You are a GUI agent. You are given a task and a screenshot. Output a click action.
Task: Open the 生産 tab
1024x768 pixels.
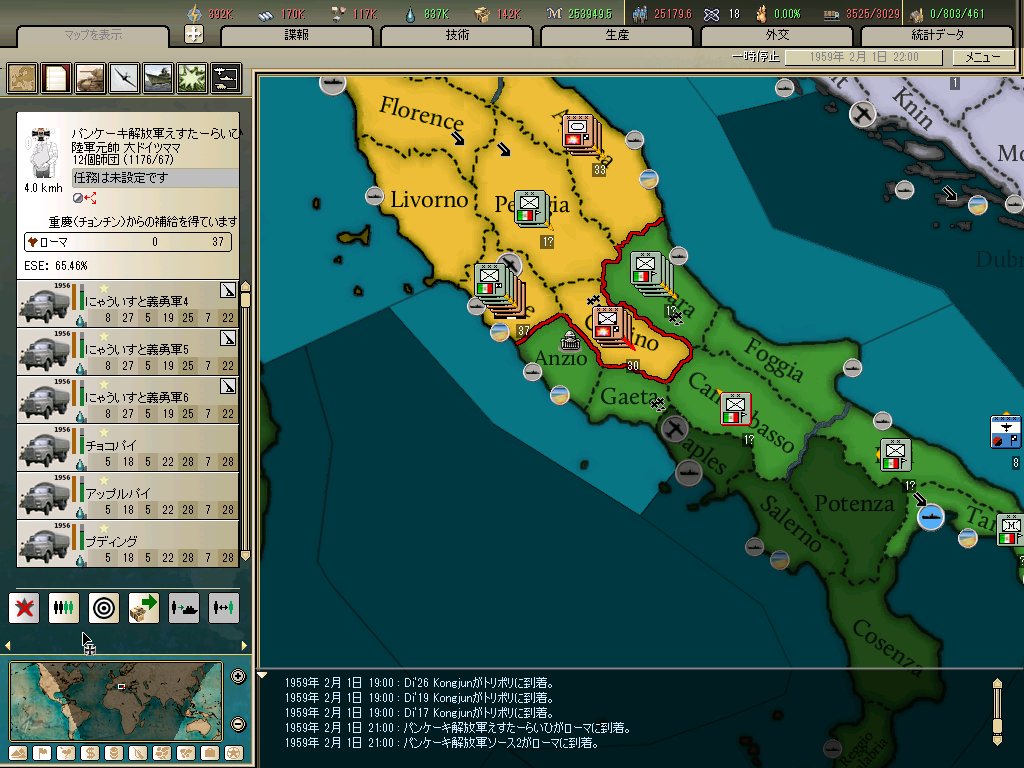tap(617, 35)
